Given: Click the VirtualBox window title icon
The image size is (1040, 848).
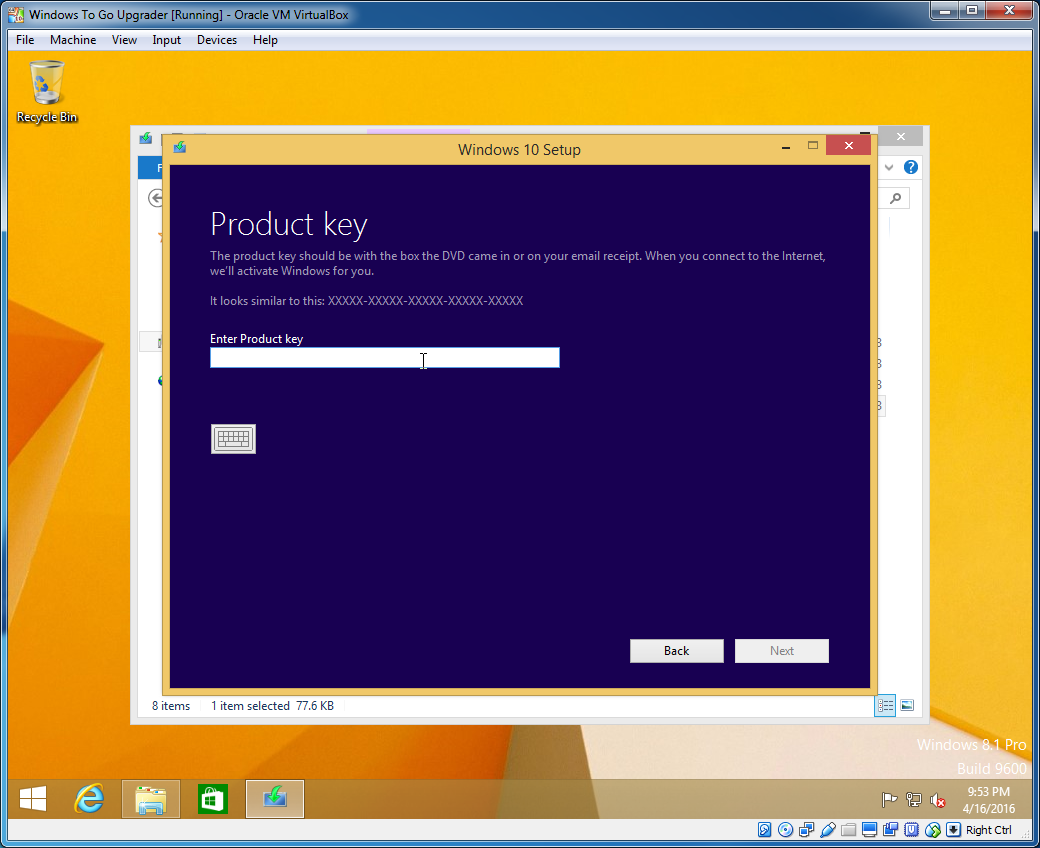Looking at the screenshot, I should (x=16, y=14).
